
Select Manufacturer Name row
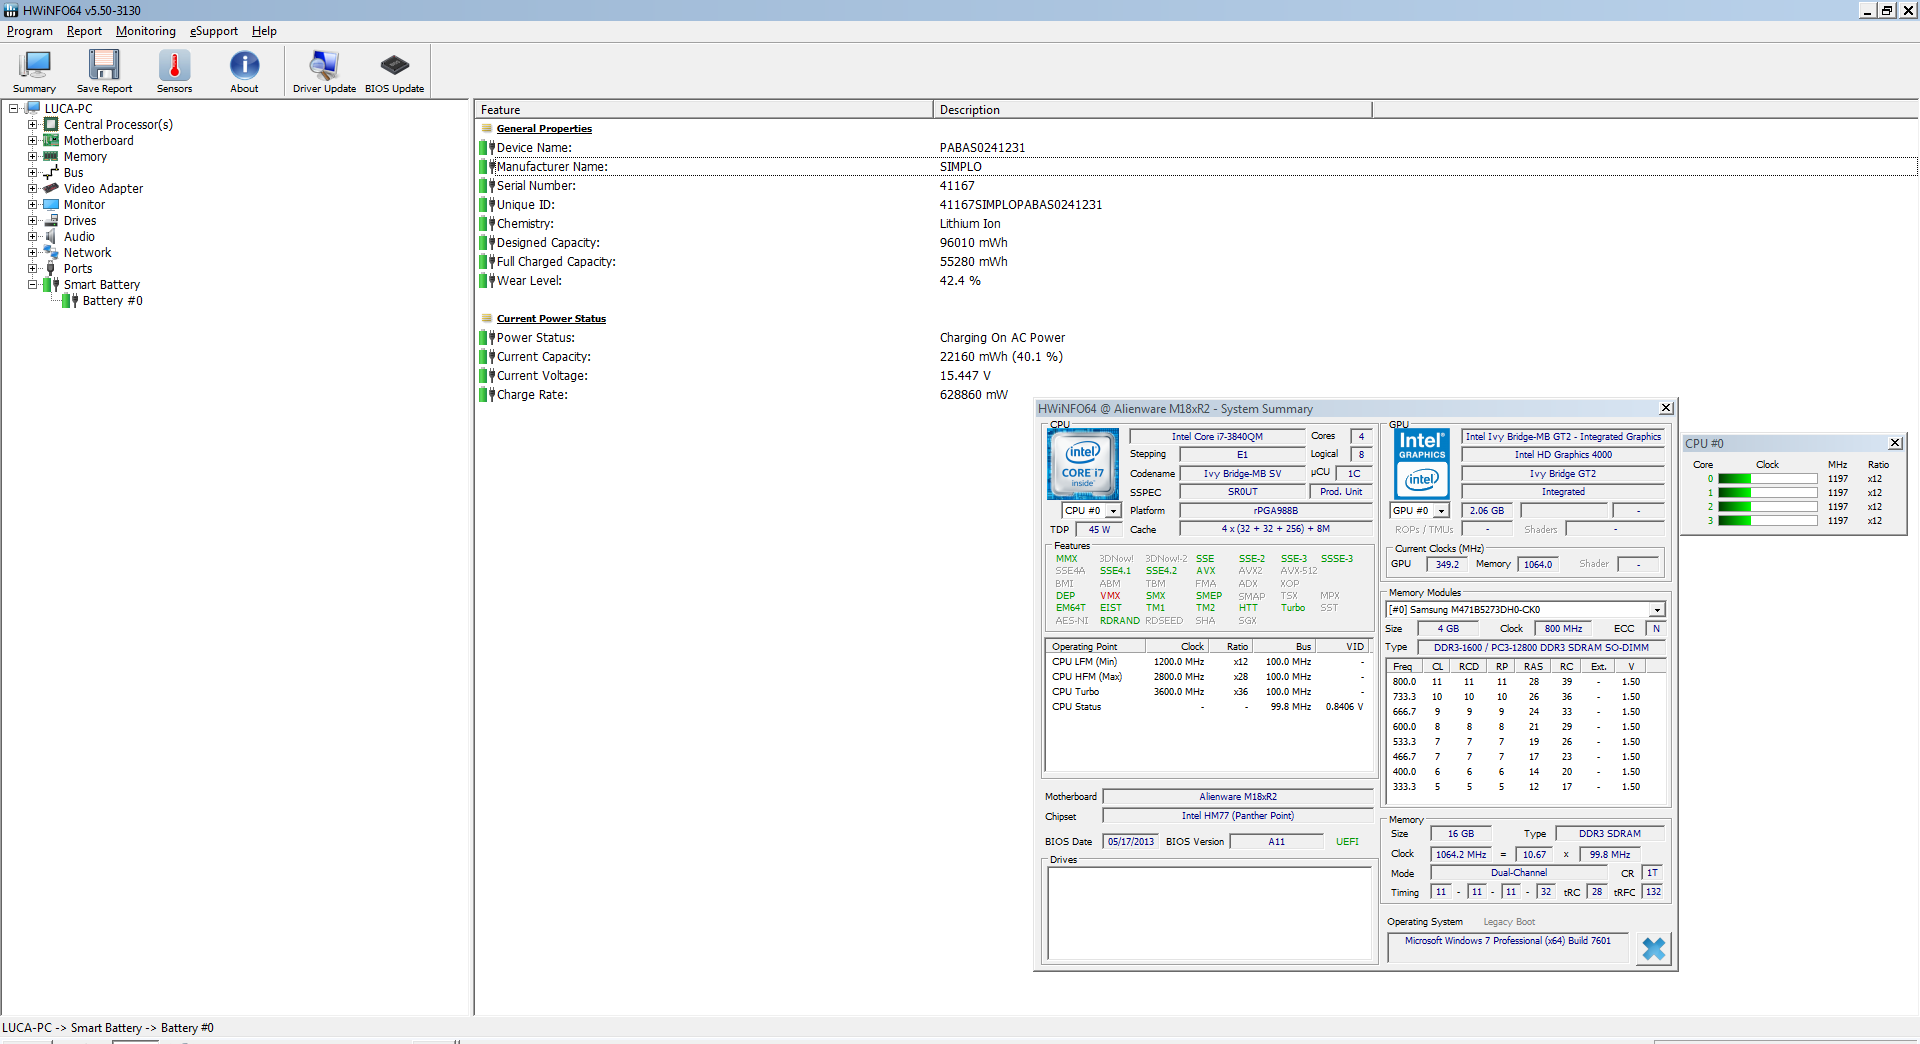1197,167
